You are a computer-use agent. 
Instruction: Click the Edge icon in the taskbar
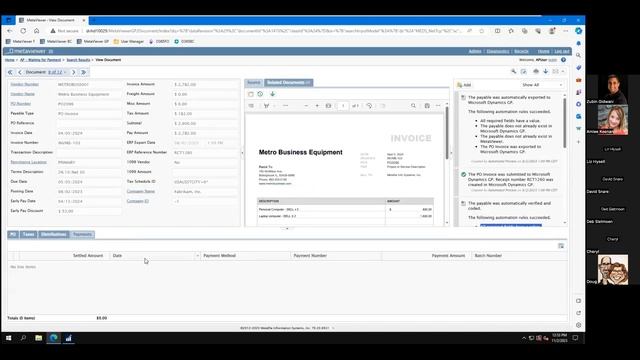click(x=53, y=338)
